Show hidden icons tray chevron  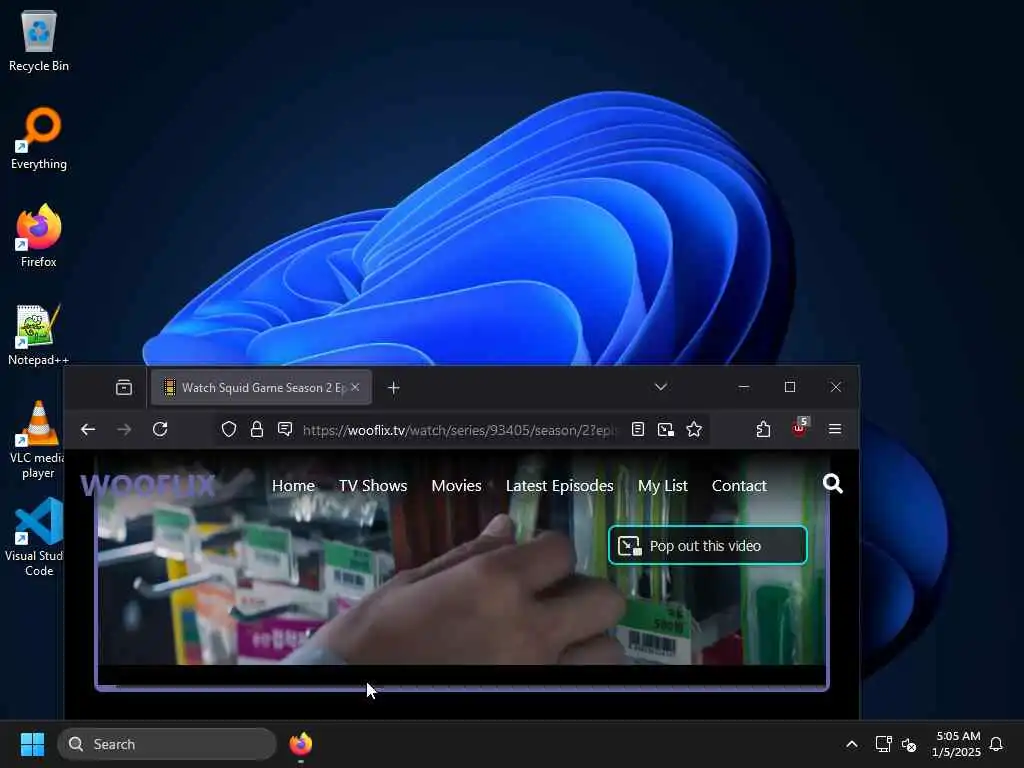pyautogui.click(x=852, y=744)
